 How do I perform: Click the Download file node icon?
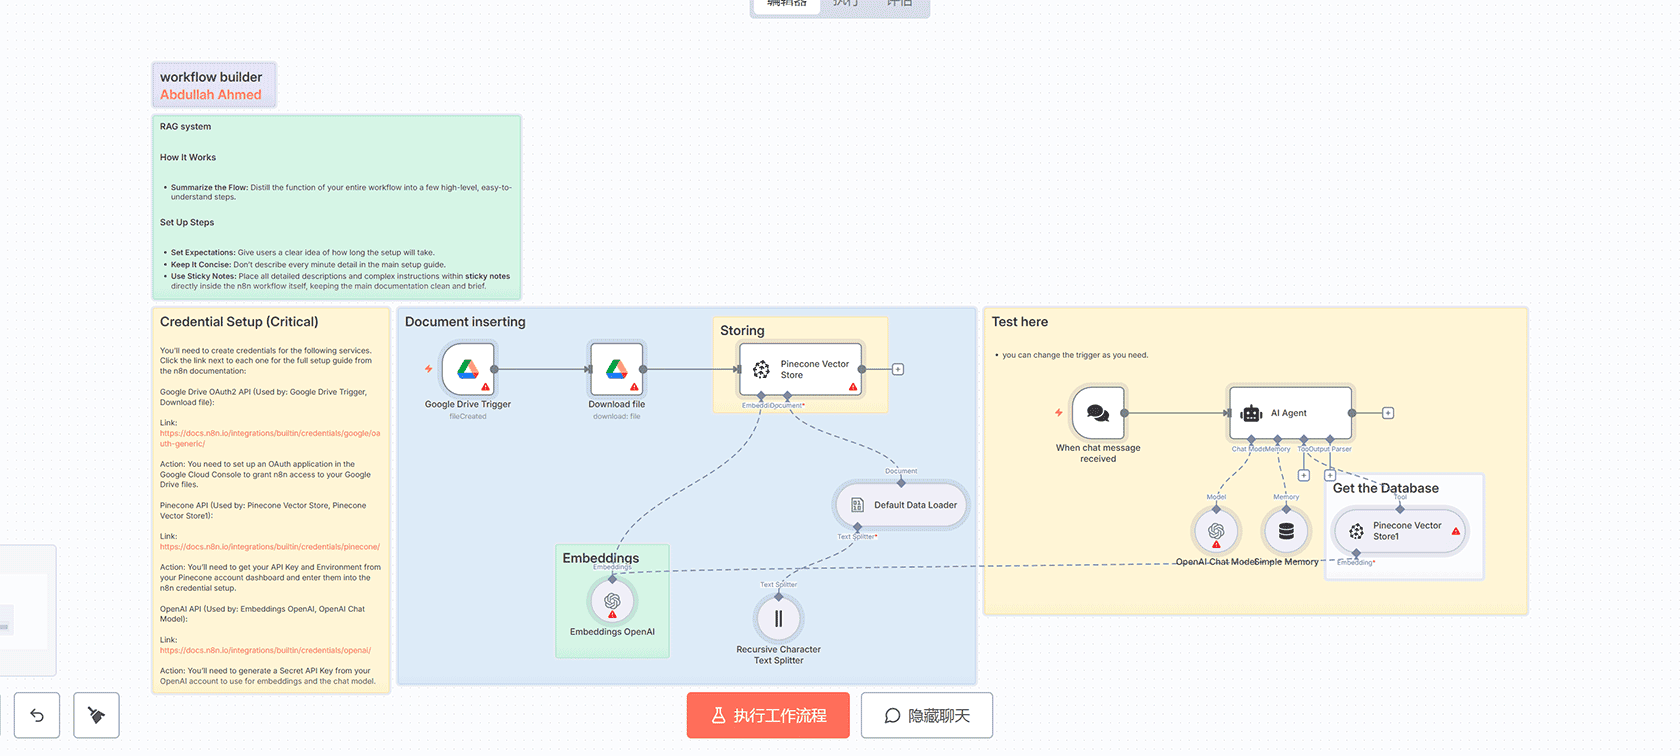point(616,369)
